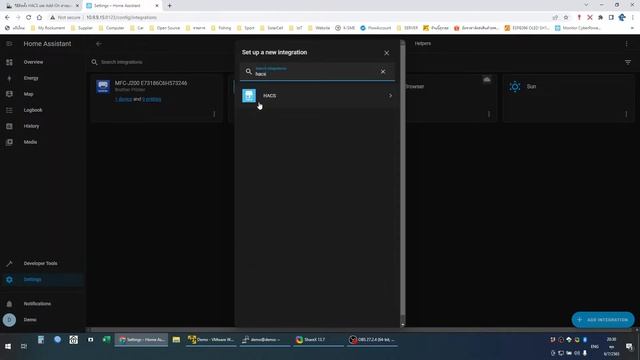Reload the page in the browser
The image size is (640, 360).
(x=29, y=18)
